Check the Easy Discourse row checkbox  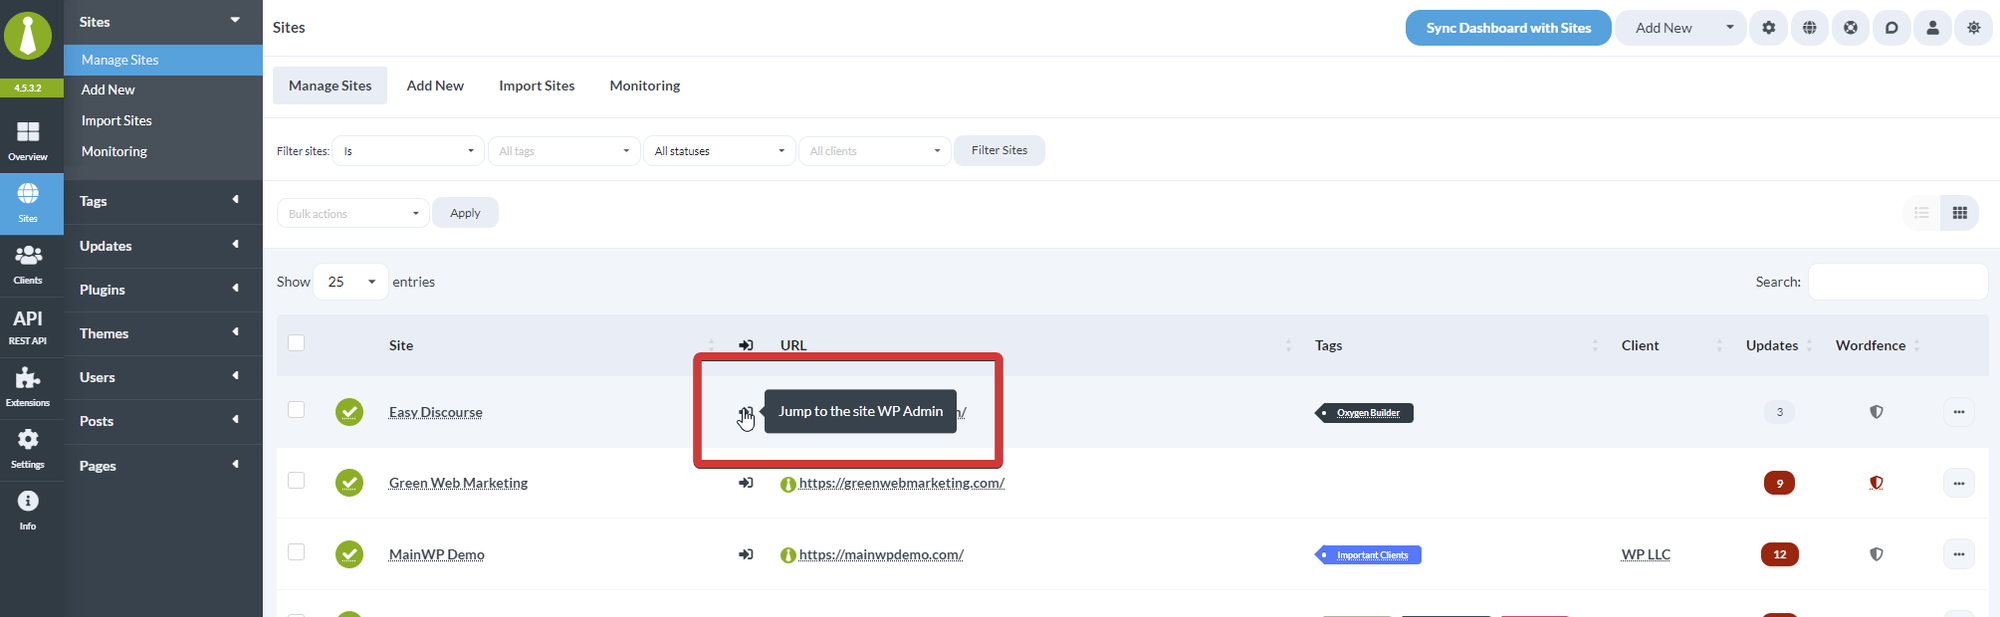coord(296,409)
